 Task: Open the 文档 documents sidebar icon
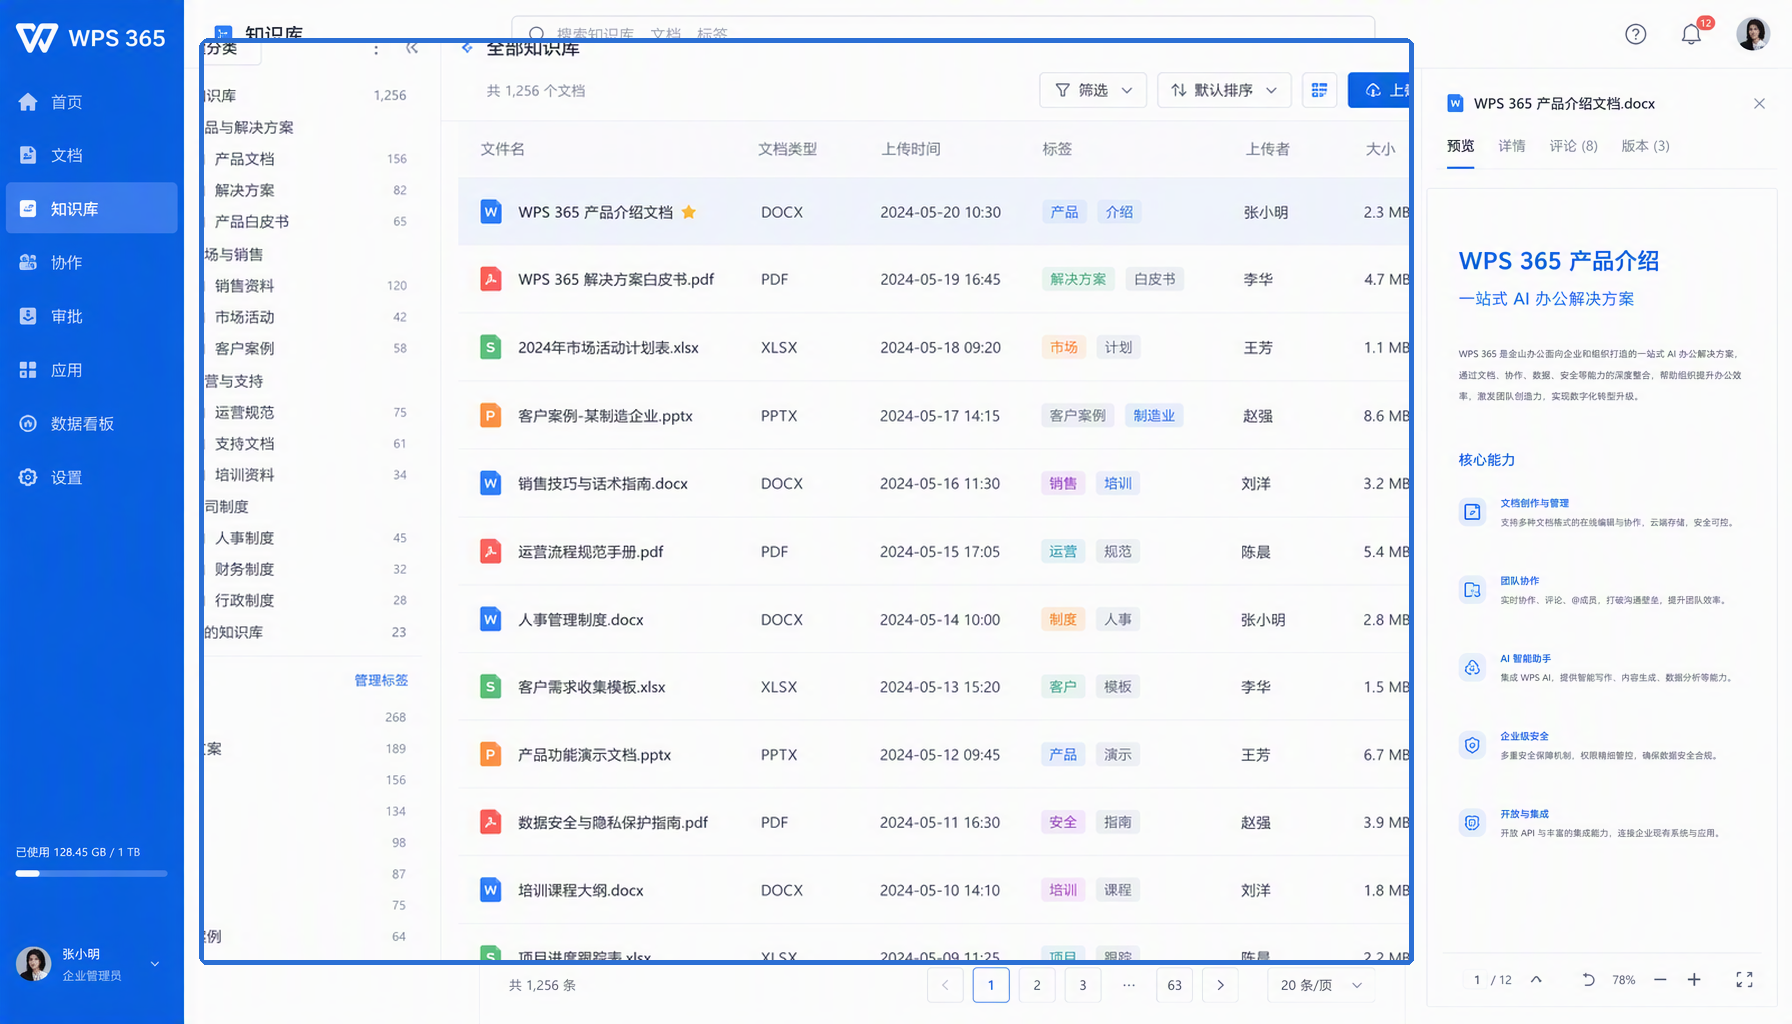28,155
